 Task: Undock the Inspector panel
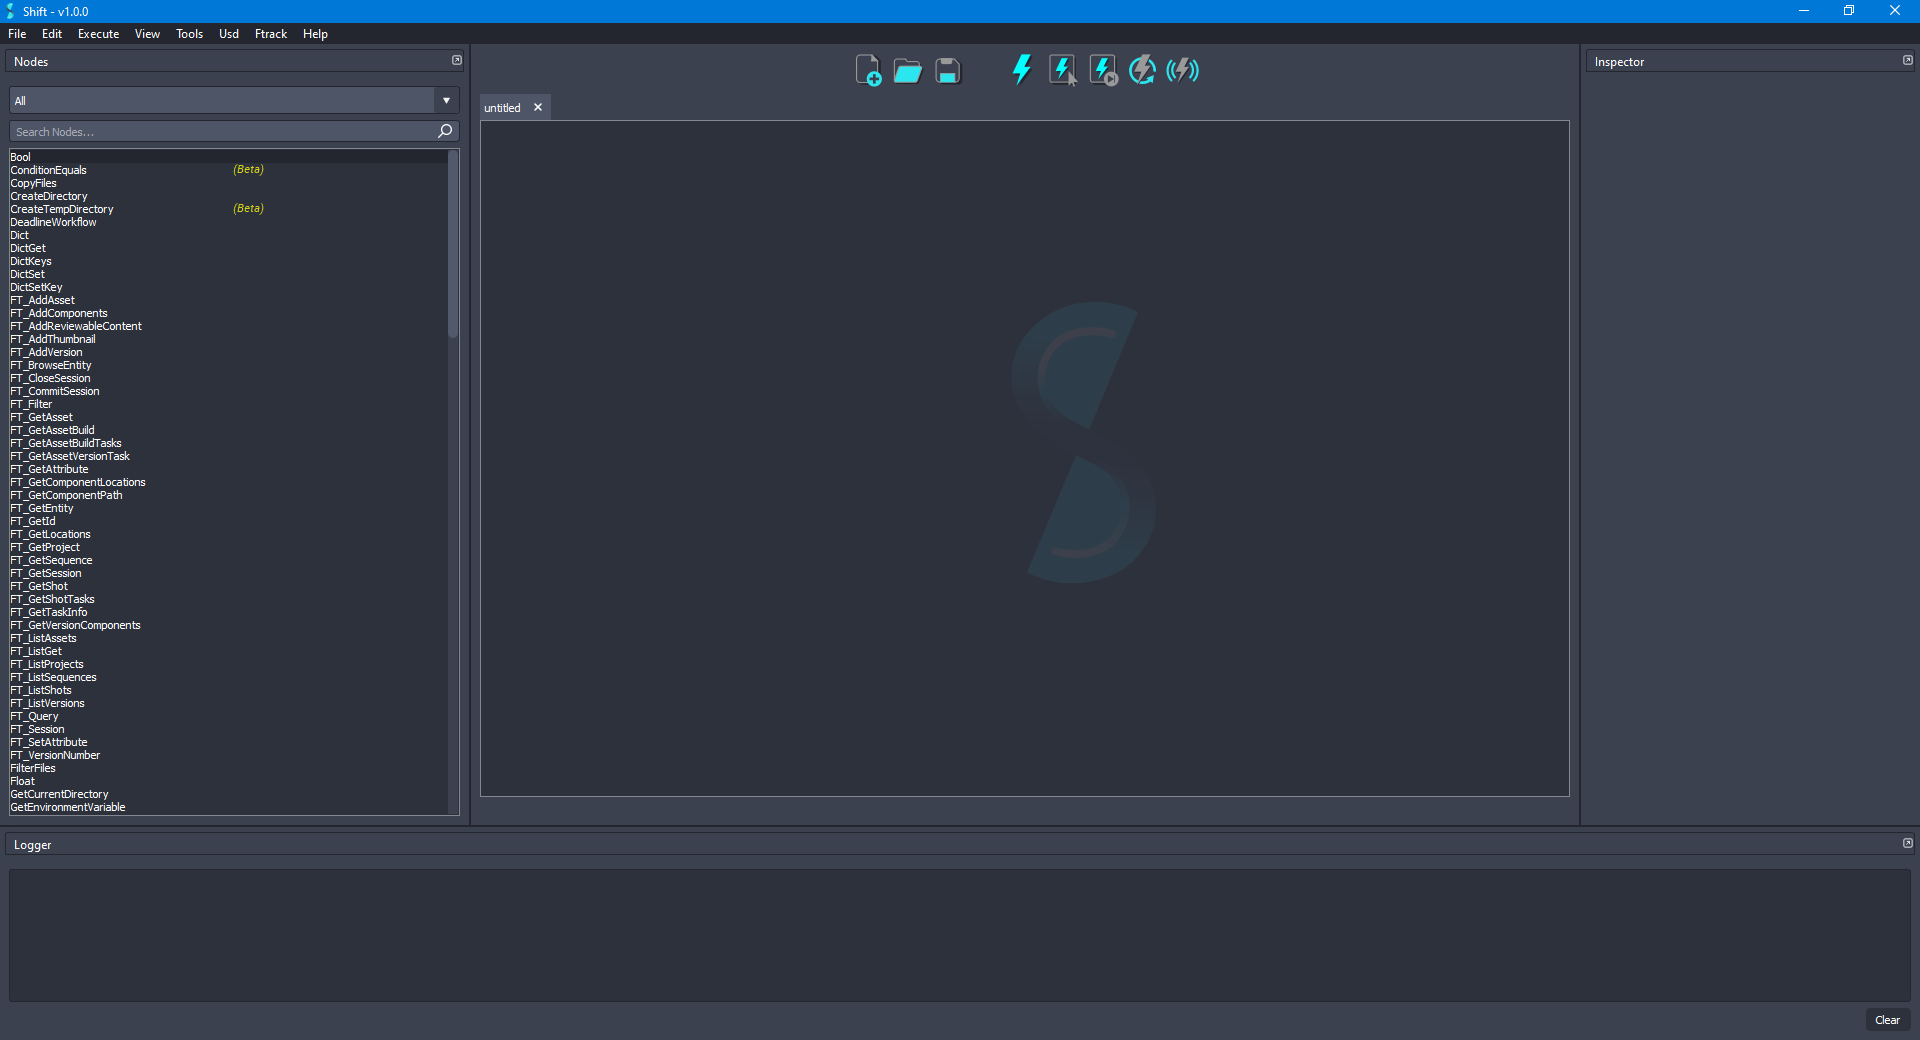pos(1907,60)
